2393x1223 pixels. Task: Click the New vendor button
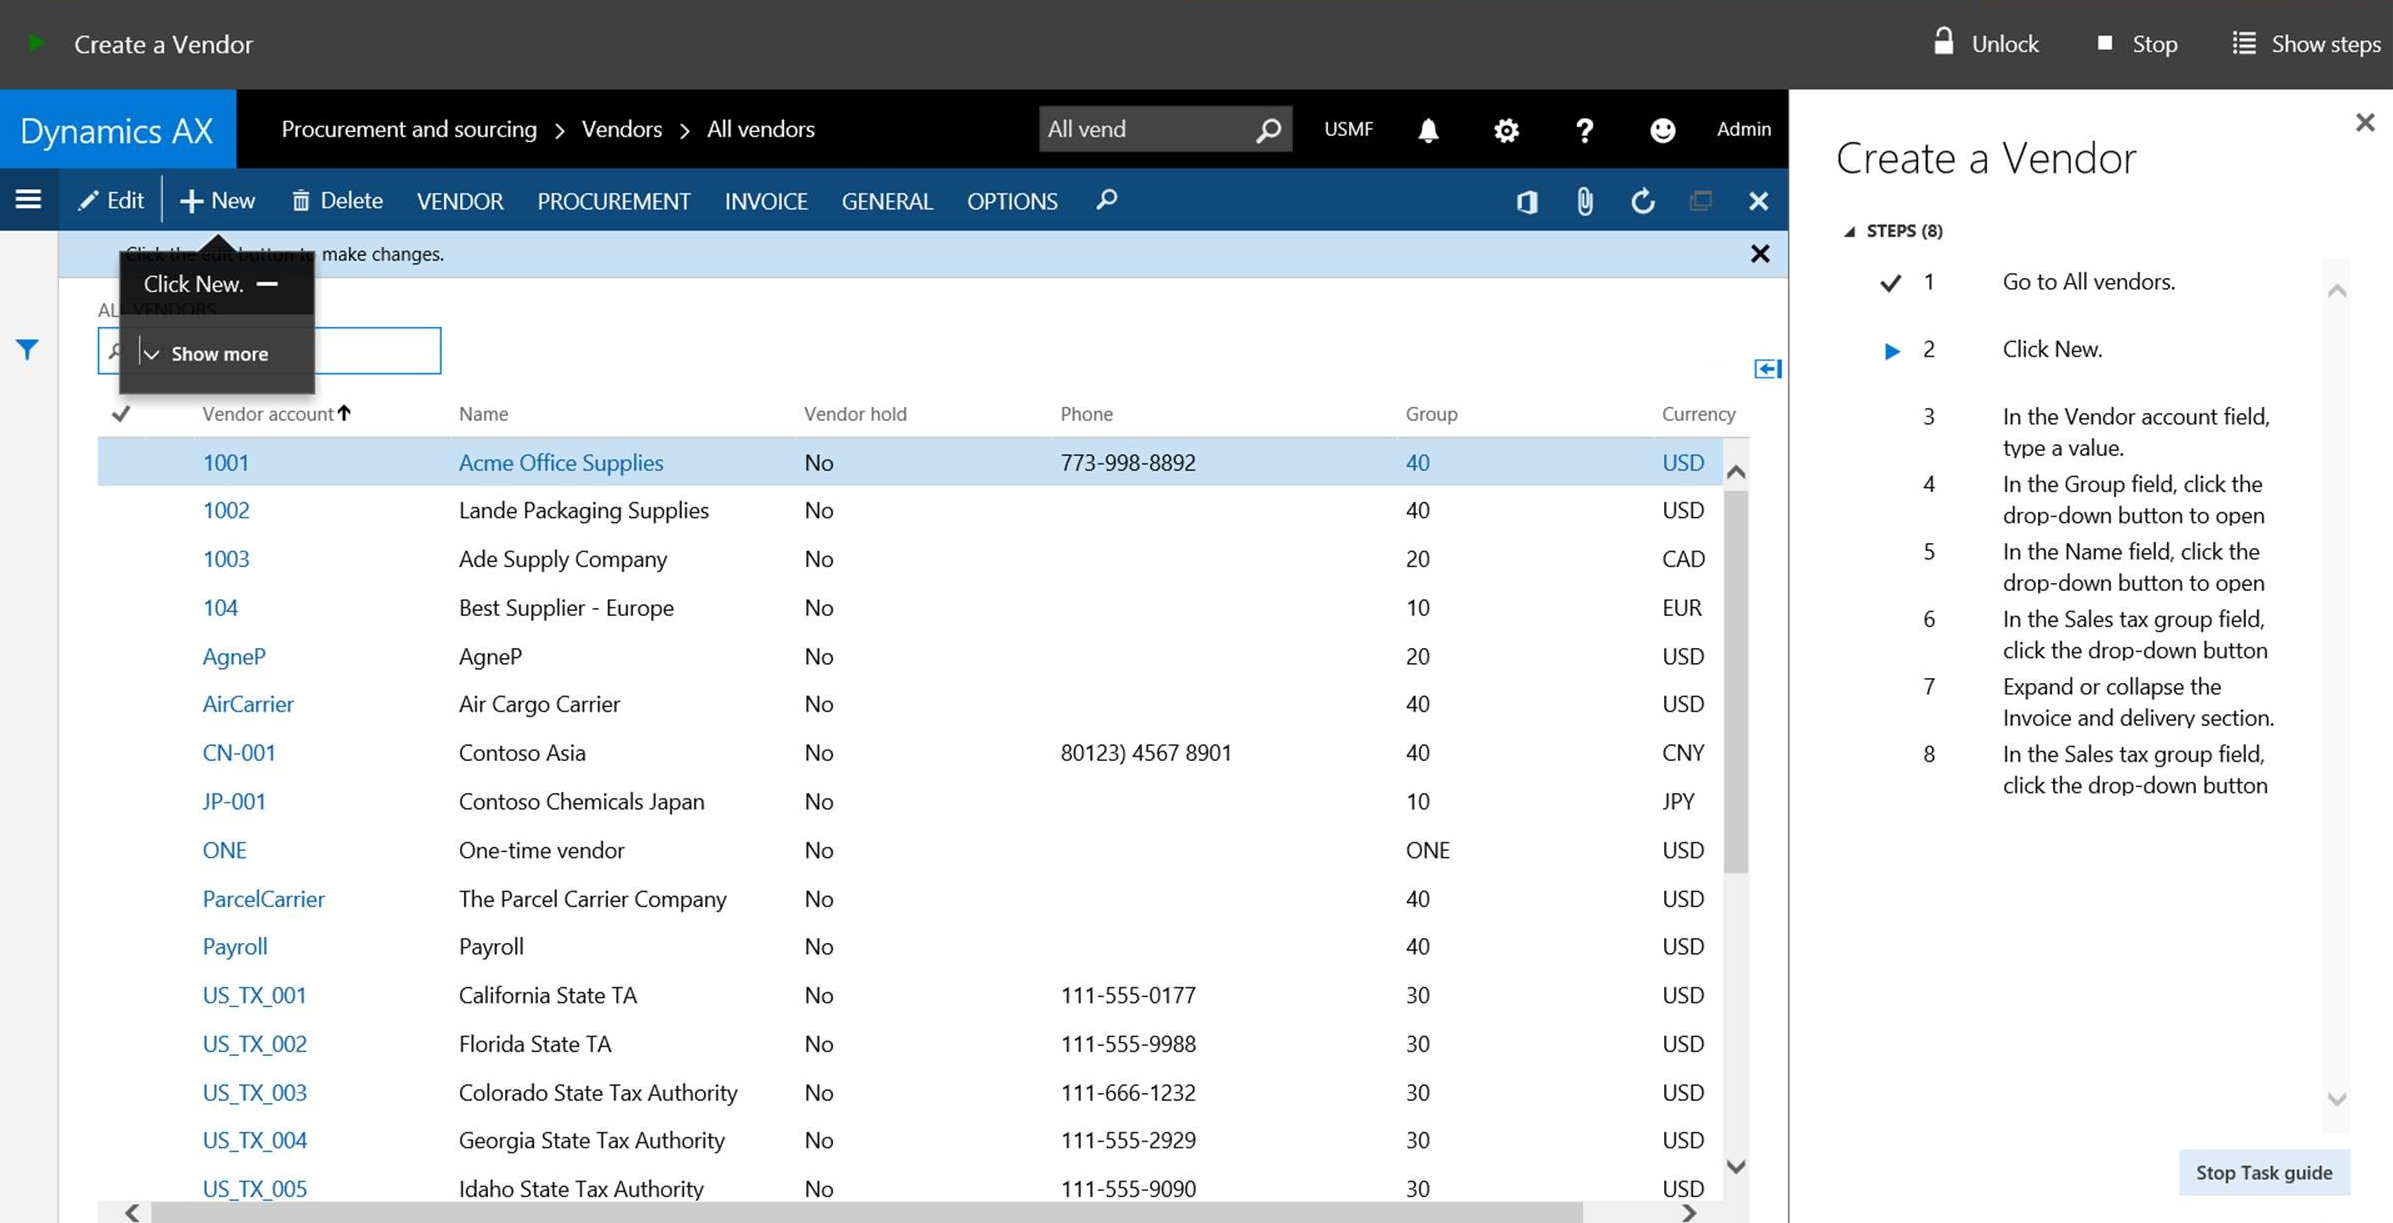(218, 201)
